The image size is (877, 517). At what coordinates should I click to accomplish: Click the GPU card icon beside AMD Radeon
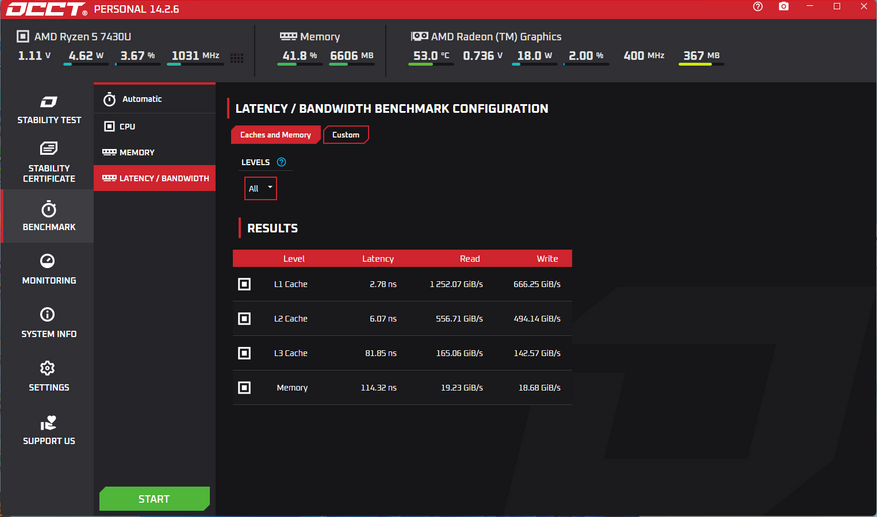click(419, 36)
